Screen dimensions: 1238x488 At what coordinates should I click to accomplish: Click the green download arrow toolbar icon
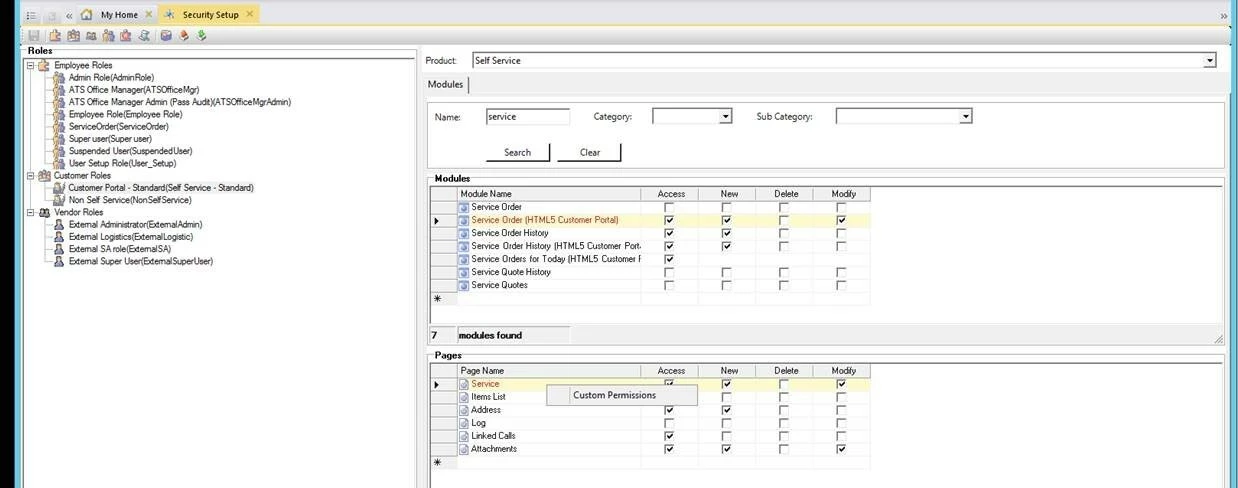[202, 36]
